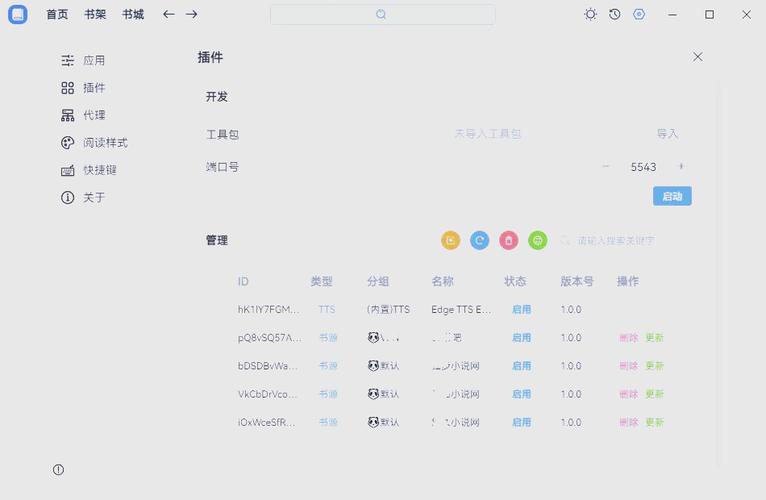Decrease port number with minus

coord(606,166)
